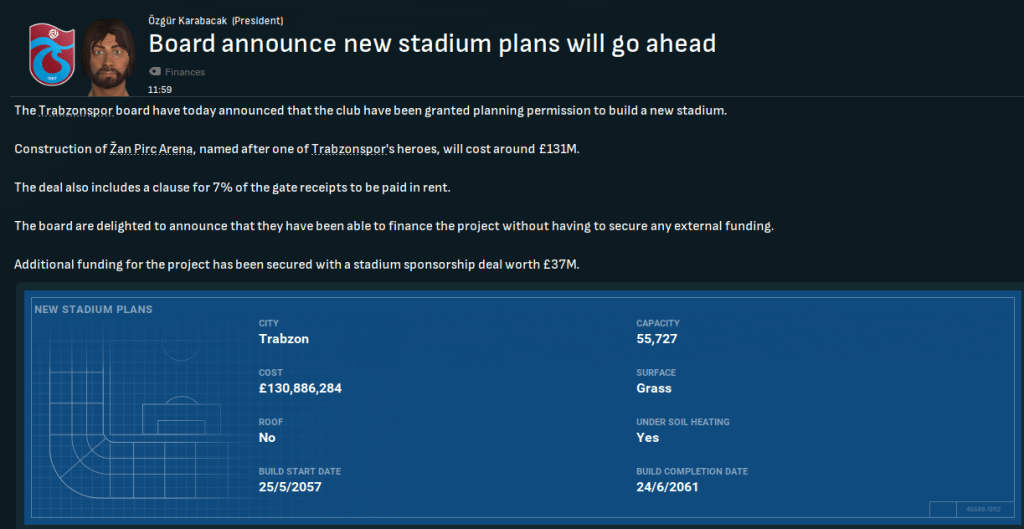This screenshot has width=1024, height=529.
Task: Select the Trabzon city value
Action: [x=284, y=338]
